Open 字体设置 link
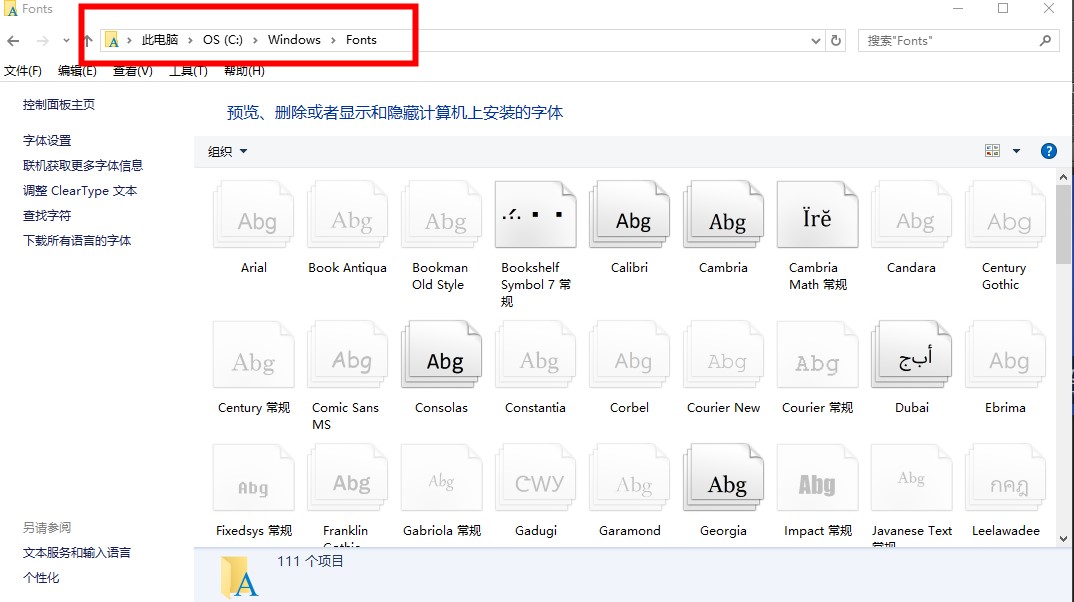The width and height of the screenshot is (1074, 602). (x=47, y=140)
